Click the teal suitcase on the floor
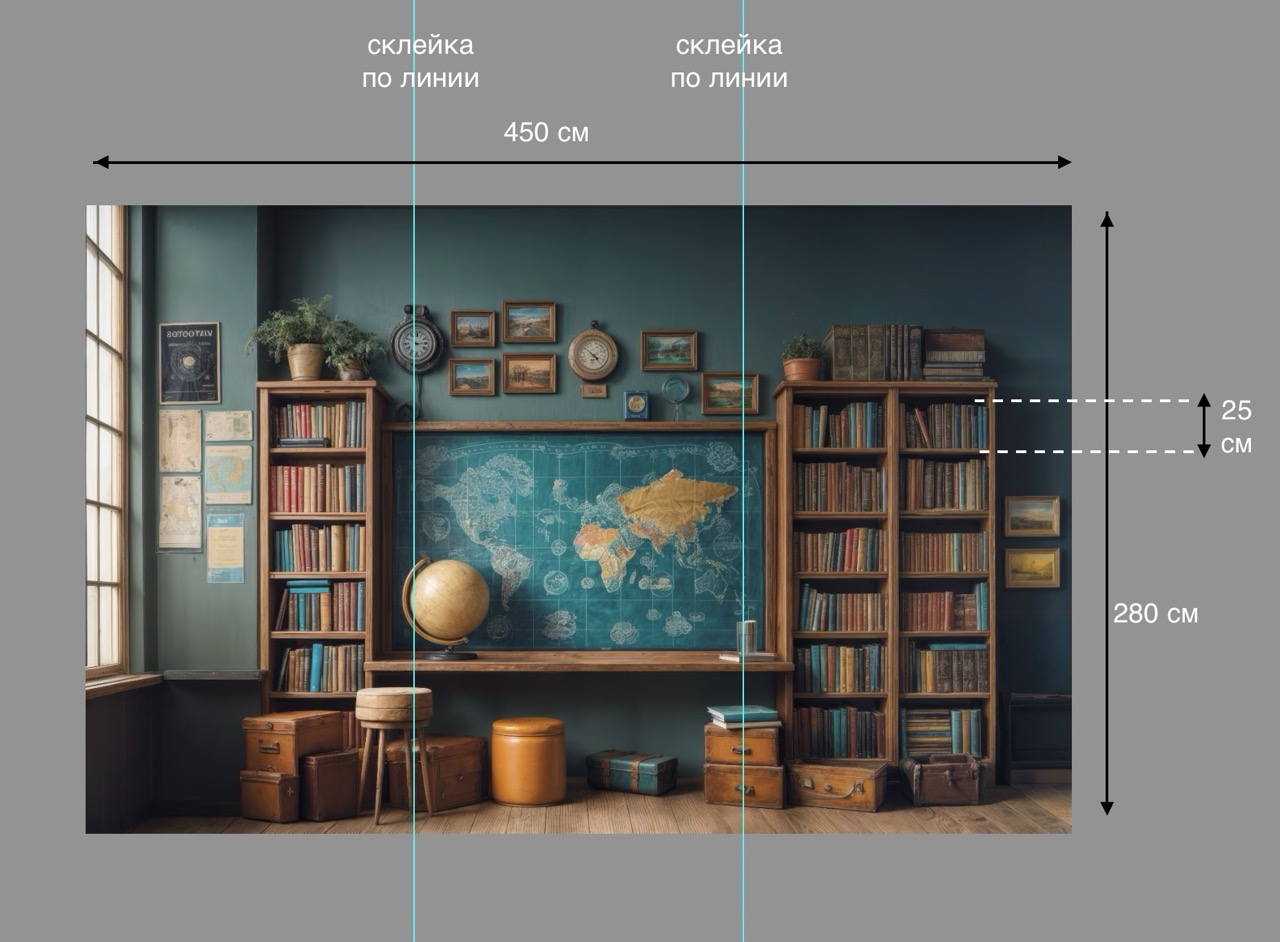This screenshot has width=1280, height=942. pos(631,771)
